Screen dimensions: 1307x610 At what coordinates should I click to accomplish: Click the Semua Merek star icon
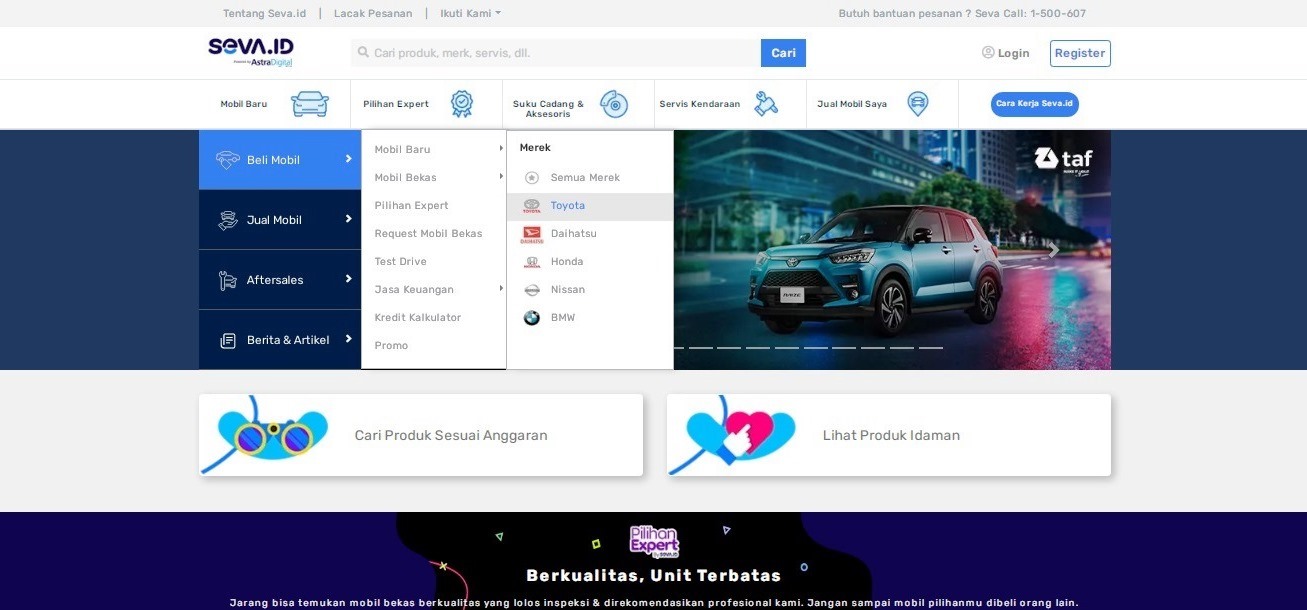click(532, 178)
